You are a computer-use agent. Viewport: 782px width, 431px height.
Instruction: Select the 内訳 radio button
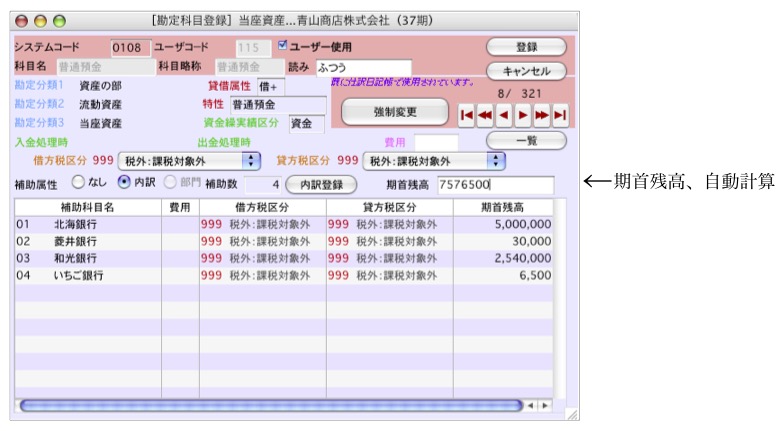(x=124, y=184)
